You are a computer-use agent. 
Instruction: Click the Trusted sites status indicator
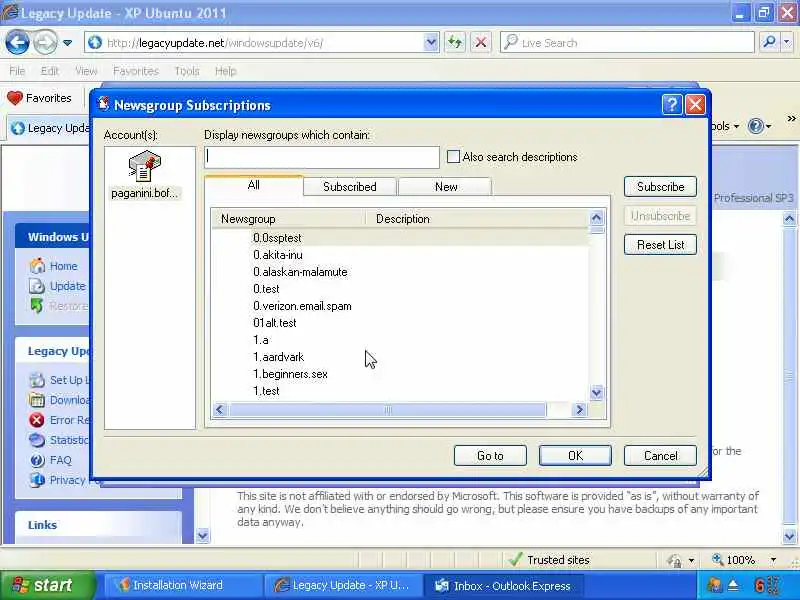click(549, 560)
